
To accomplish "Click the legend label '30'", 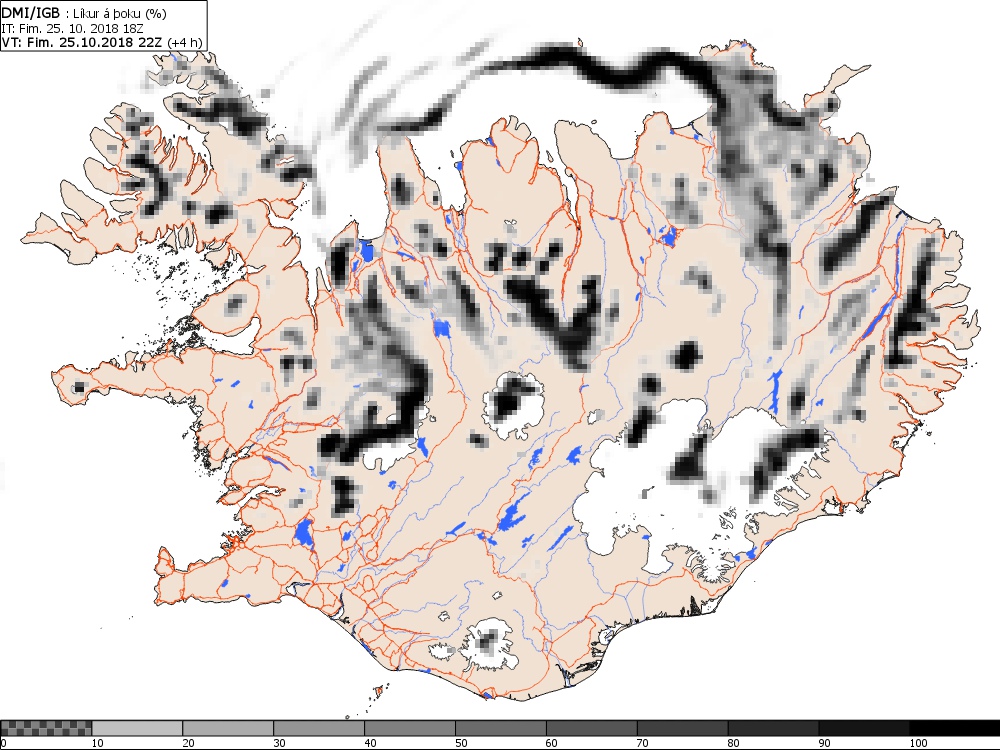I will coord(279,743).
